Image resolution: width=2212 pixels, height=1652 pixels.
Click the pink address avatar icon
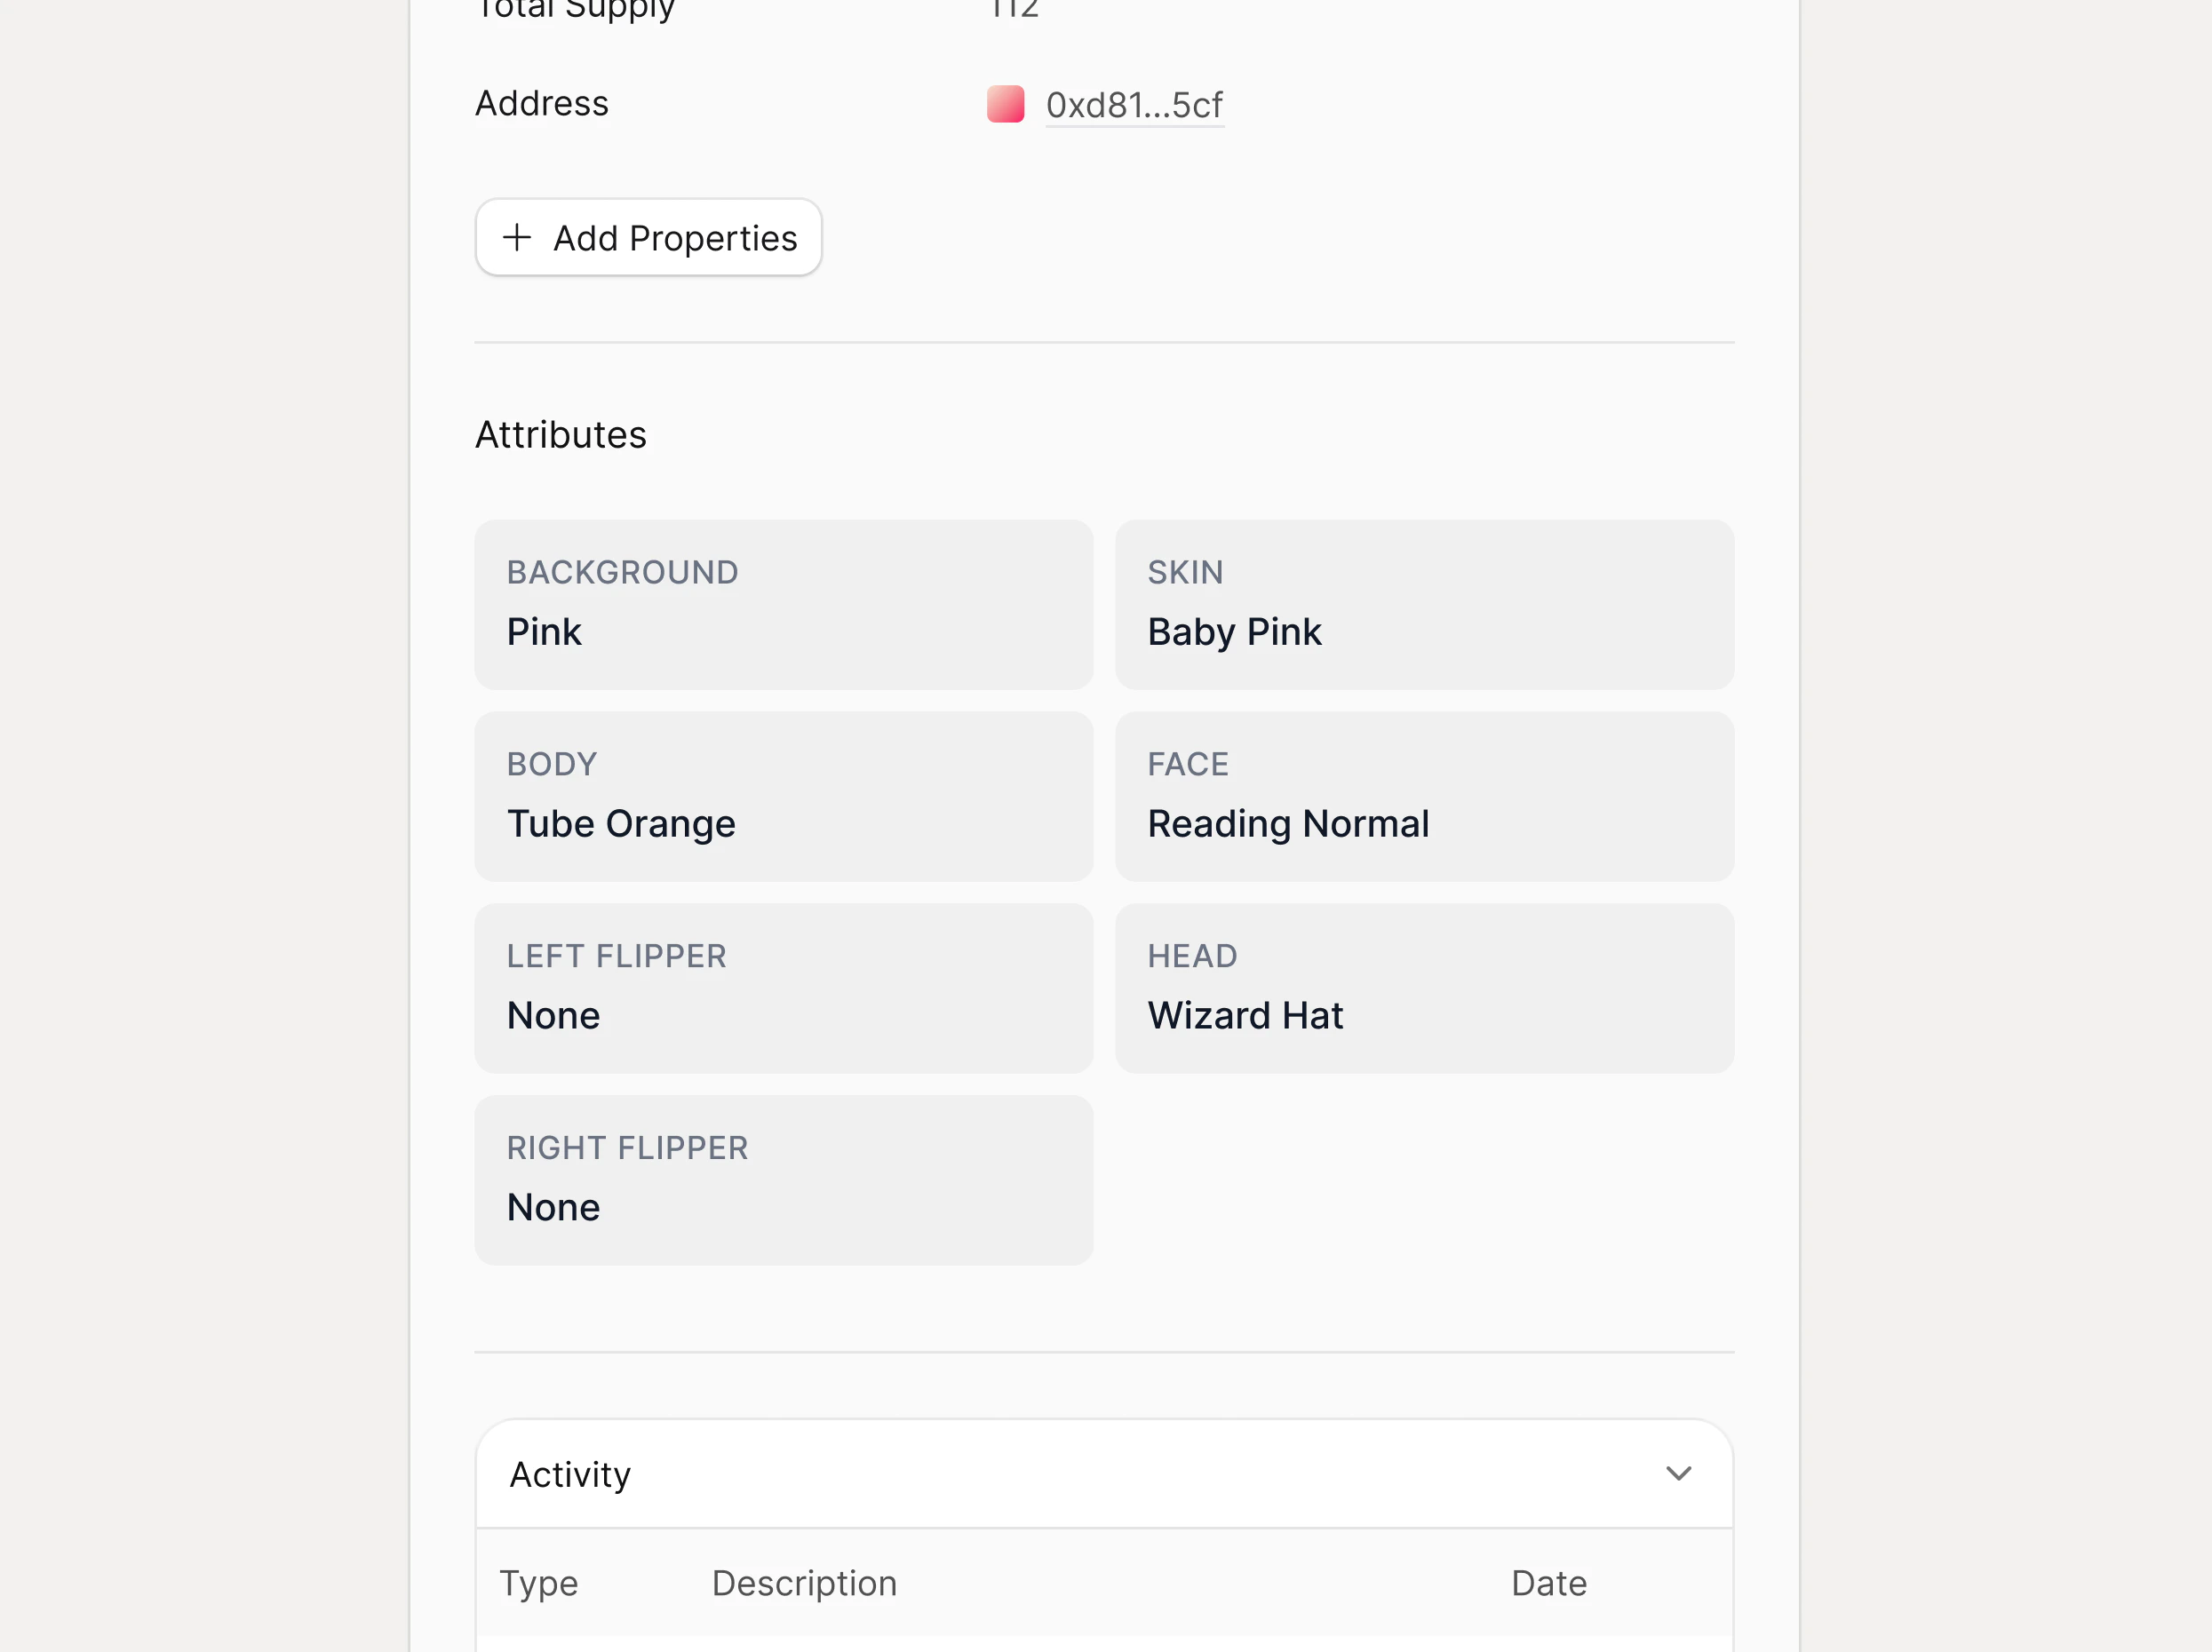tap(1005, 104)
